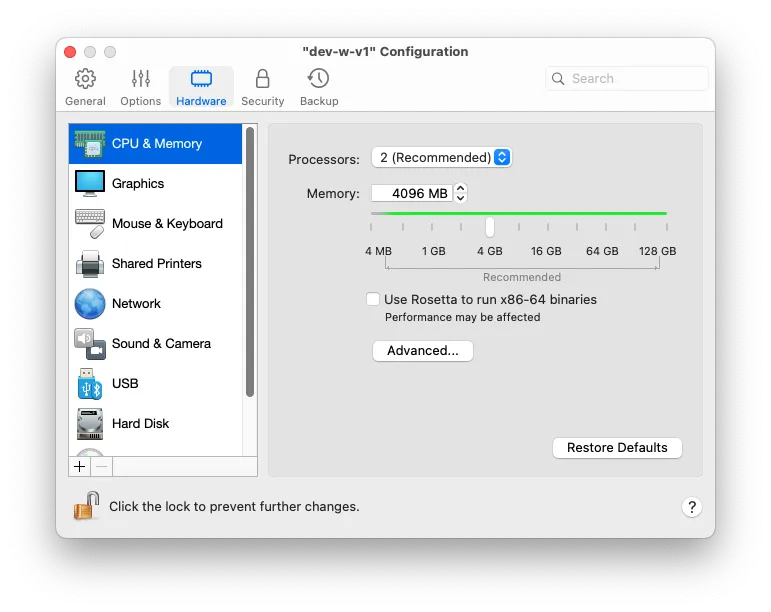
Task: Open the Processors dropdown menu
Action: (441, 158)
